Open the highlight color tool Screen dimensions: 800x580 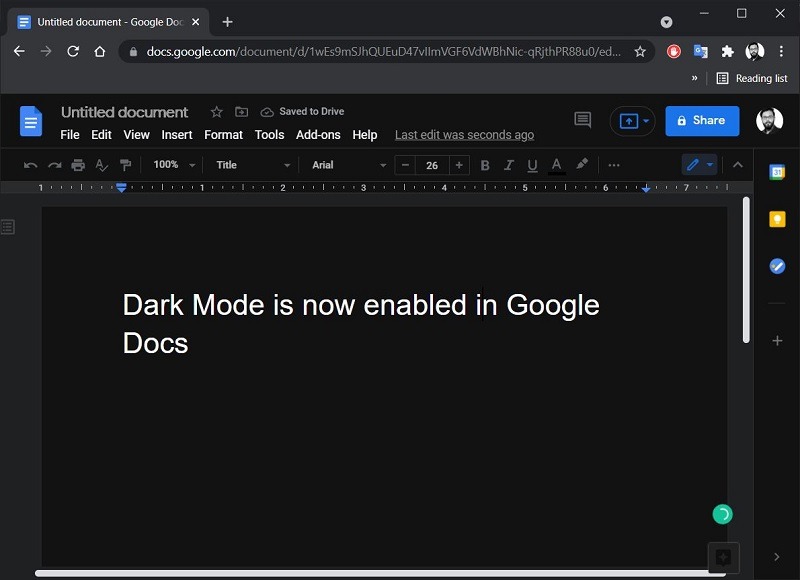(x=581, y=165)
